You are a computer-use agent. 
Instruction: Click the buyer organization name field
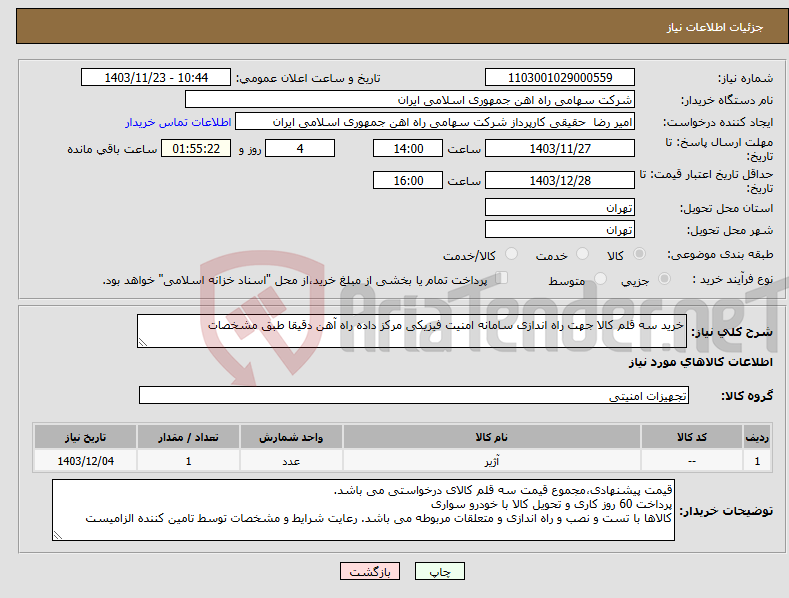tap(410, 100)
